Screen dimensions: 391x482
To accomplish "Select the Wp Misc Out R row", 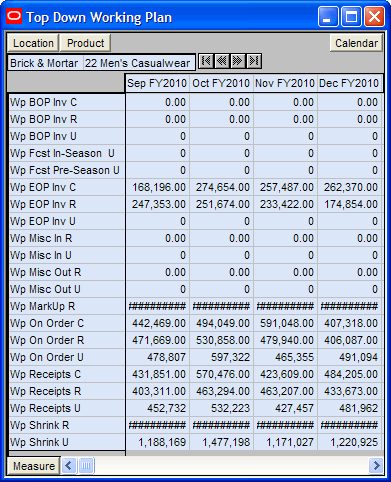I will click(67, 272).
